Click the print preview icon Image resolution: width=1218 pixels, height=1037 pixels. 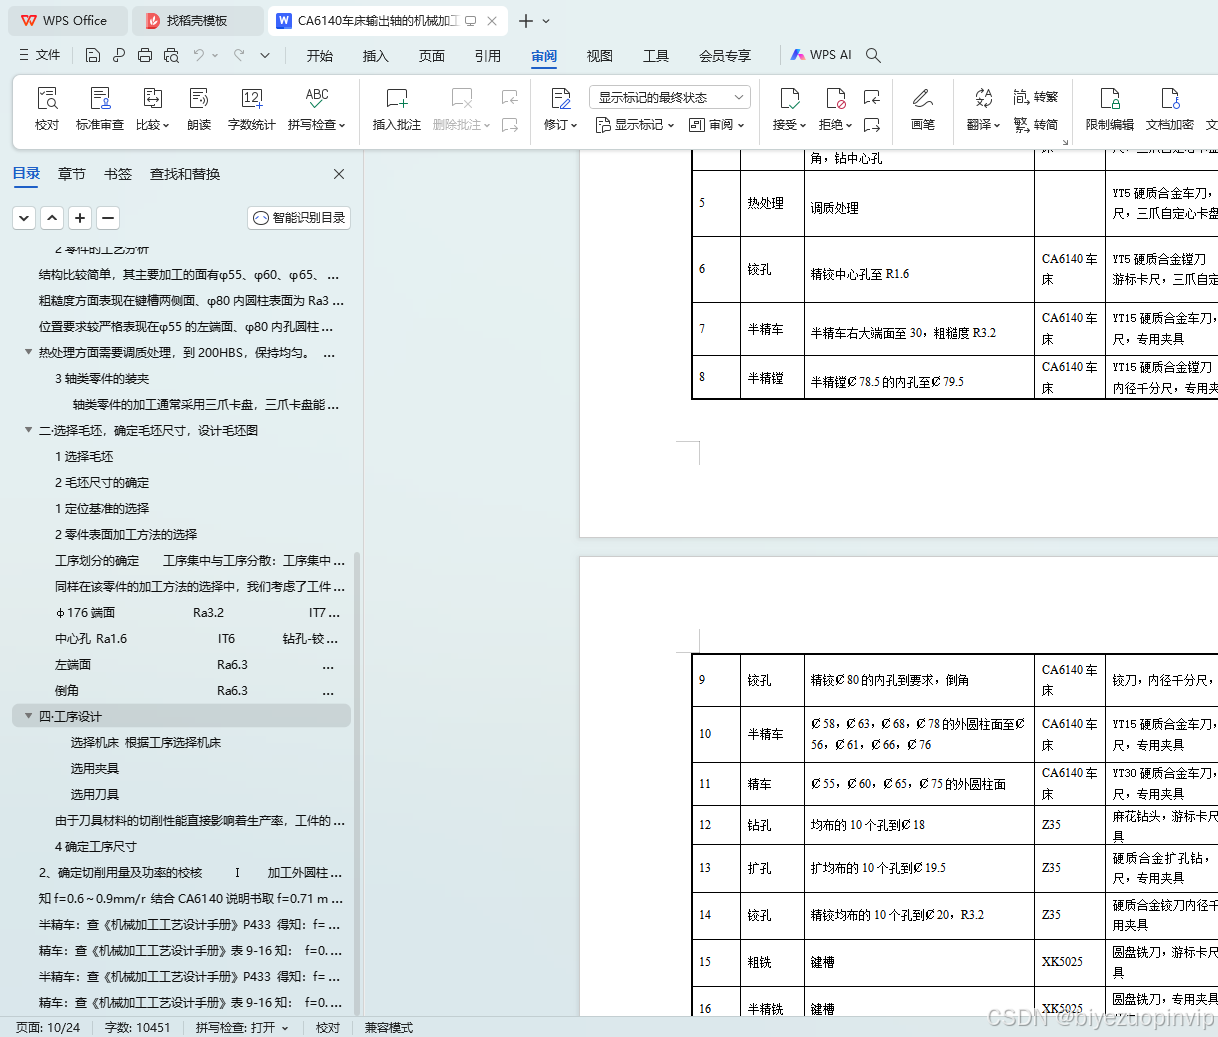[171, 55]
